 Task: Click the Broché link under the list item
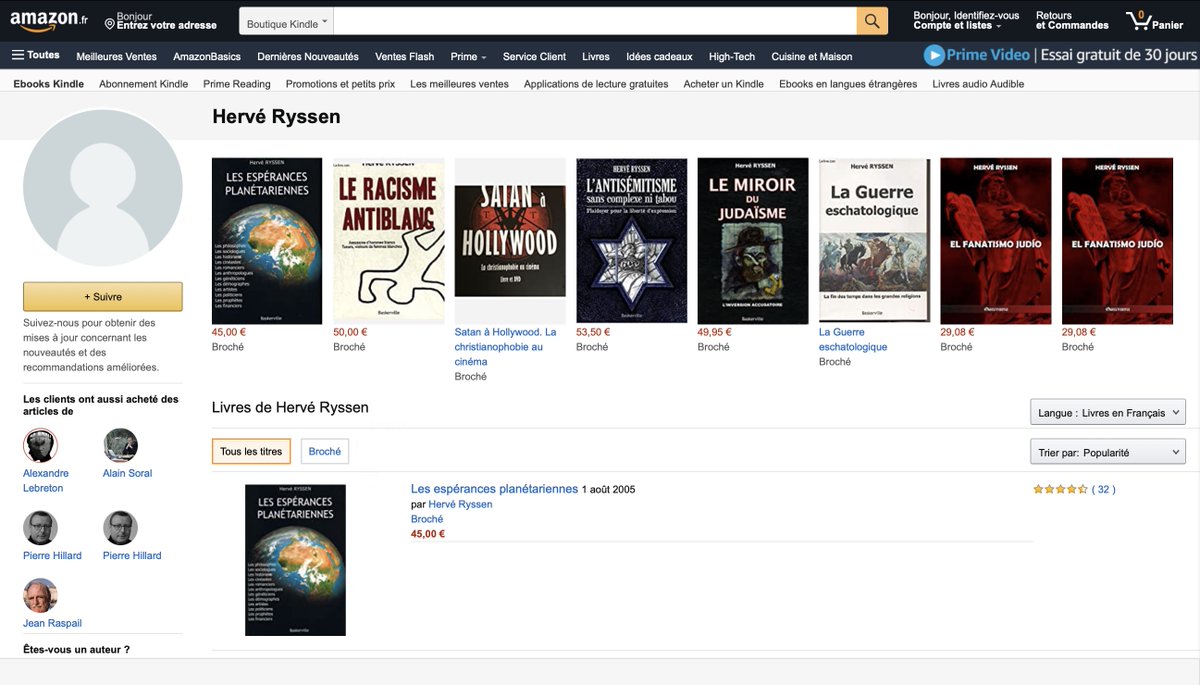click(x=427, y=519)
